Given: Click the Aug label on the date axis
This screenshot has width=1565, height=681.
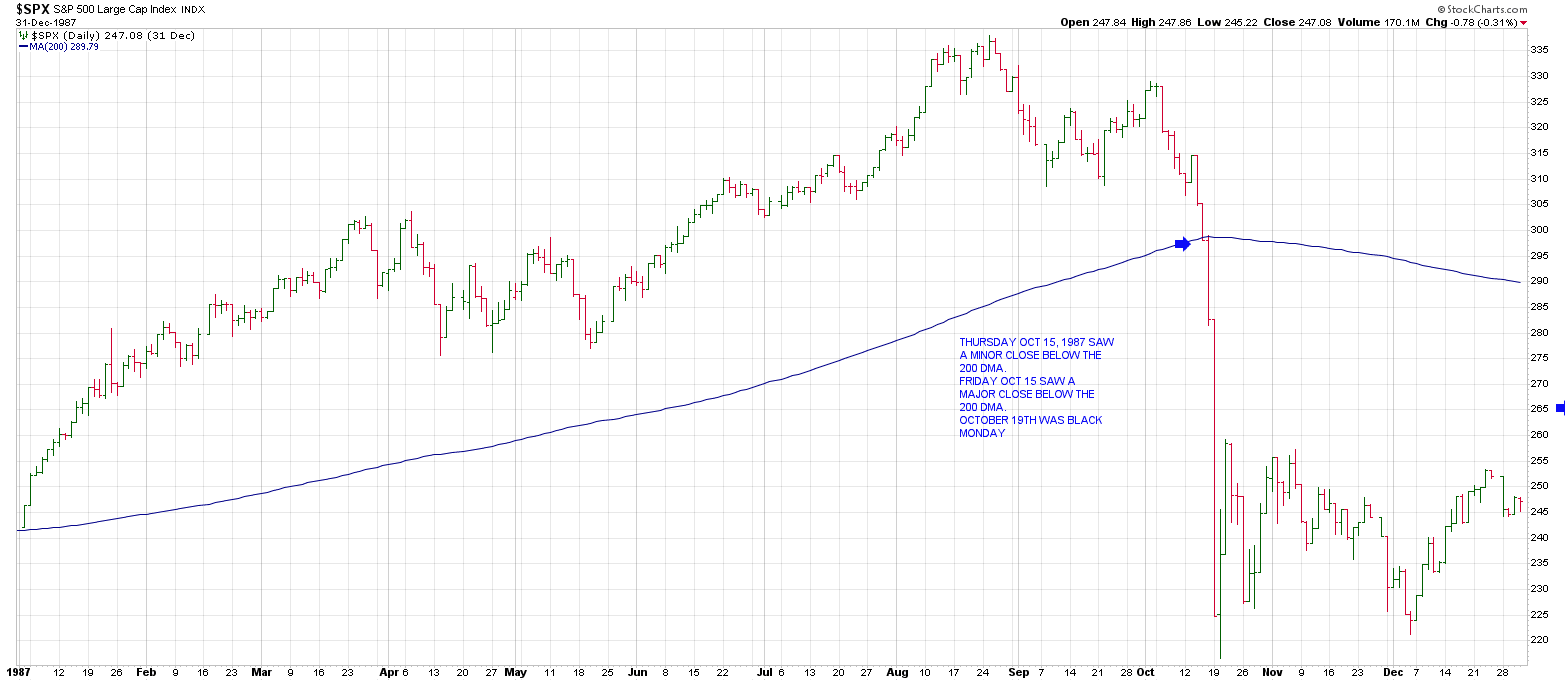Looking at the screenshot, I should (895, 674).
